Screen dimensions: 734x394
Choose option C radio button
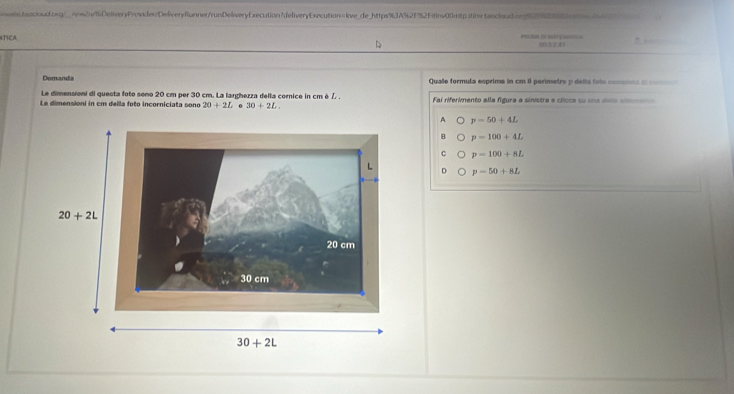[461, 154]
